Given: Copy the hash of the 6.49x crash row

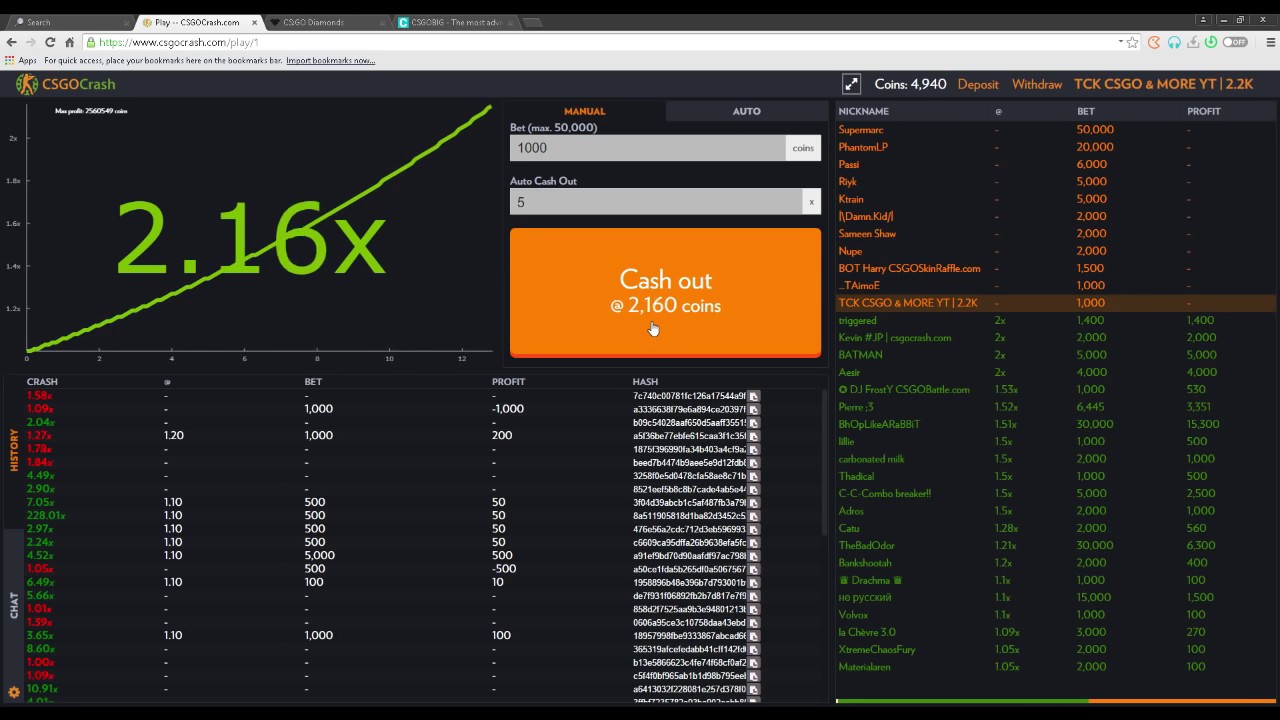Looking at the screenshot, I should click(754, 582).
